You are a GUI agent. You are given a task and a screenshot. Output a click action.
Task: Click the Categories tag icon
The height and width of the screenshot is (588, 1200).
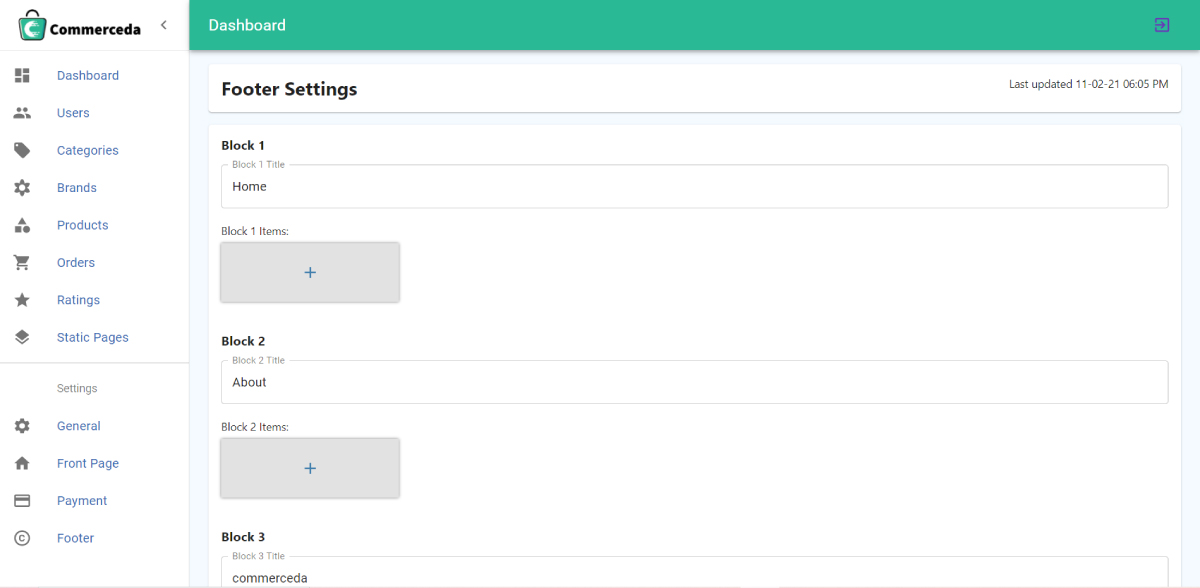tap(22, 150)
